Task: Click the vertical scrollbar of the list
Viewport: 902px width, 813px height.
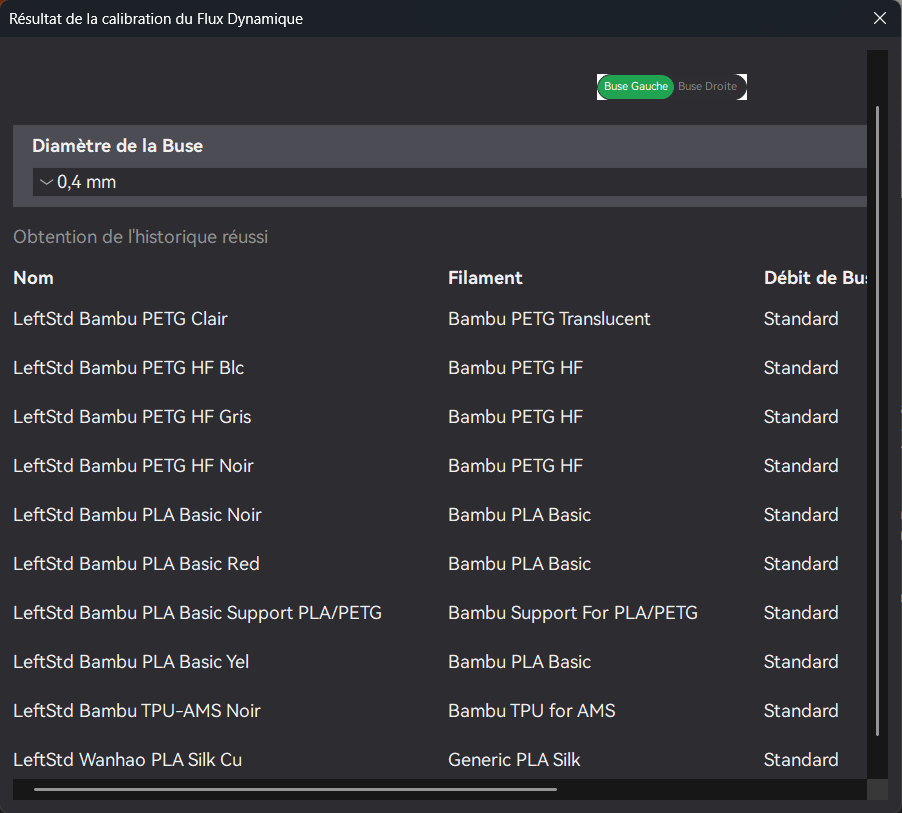Action: click(877, 420)
